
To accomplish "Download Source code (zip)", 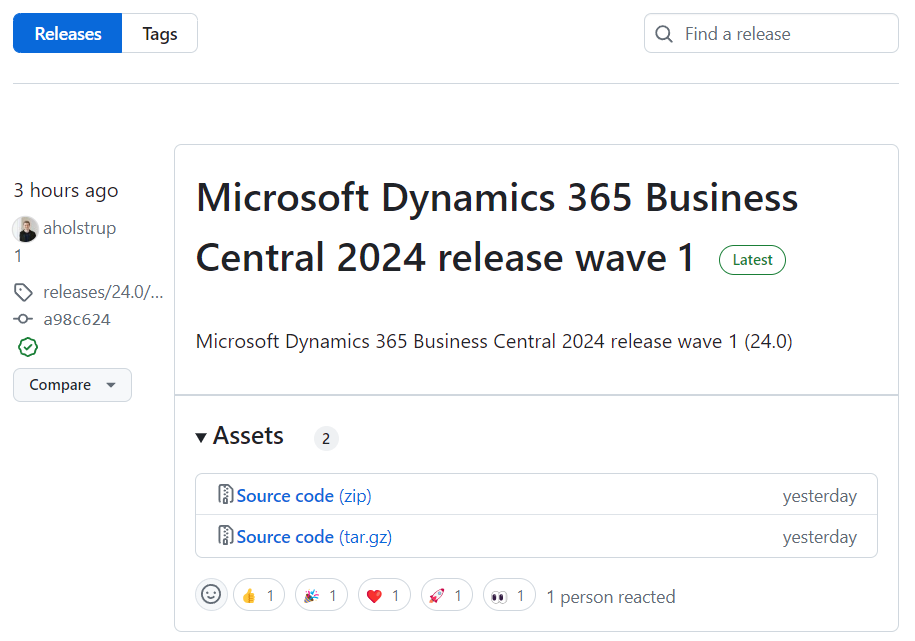I will (x=303, y=496).
